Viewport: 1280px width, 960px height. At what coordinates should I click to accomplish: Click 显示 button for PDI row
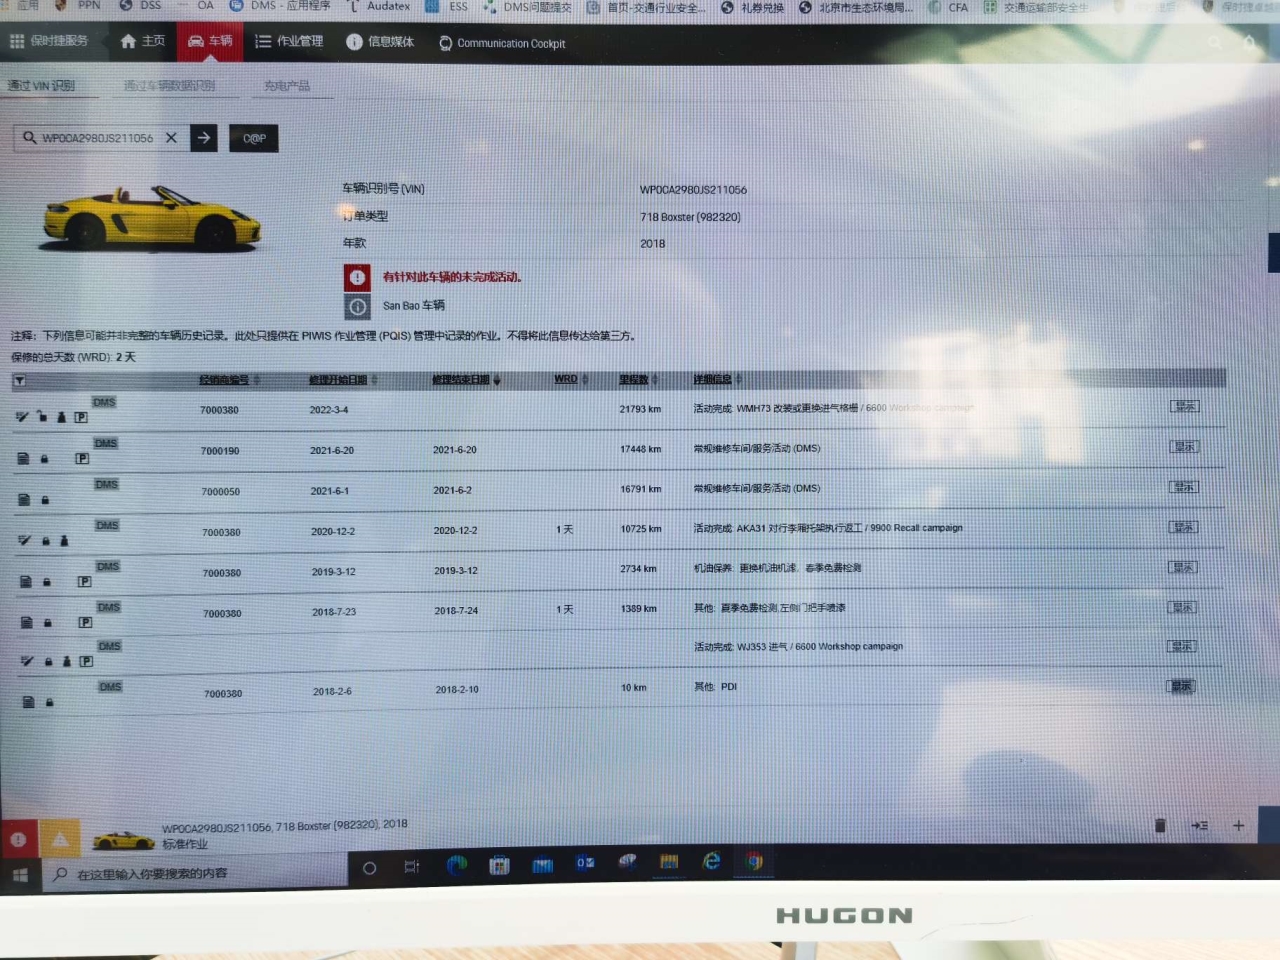(1182, 686)
